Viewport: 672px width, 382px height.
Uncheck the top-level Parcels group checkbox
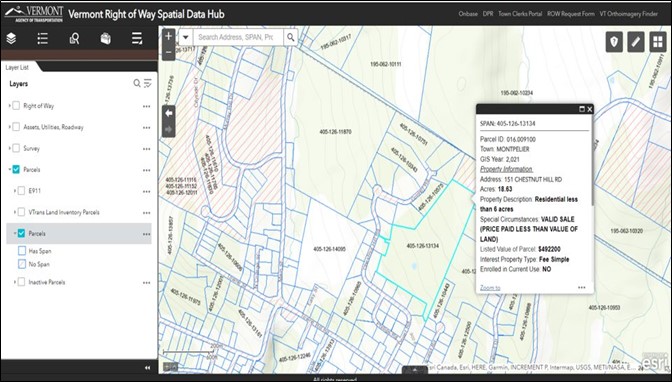click(x=16, y=169)
